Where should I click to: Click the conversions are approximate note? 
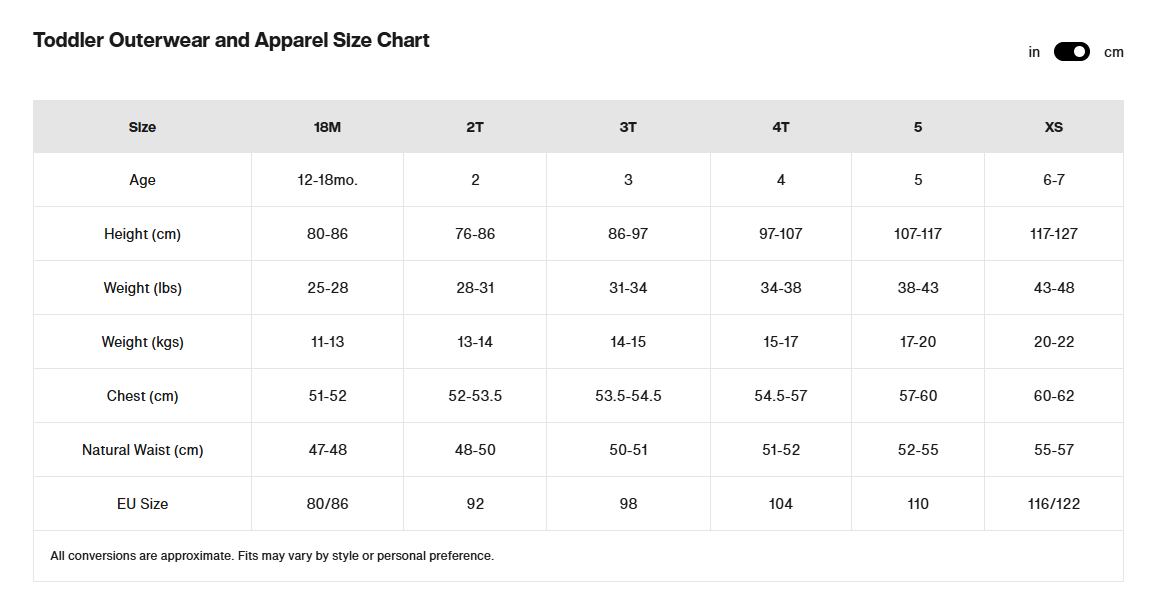tap(272, 556)
